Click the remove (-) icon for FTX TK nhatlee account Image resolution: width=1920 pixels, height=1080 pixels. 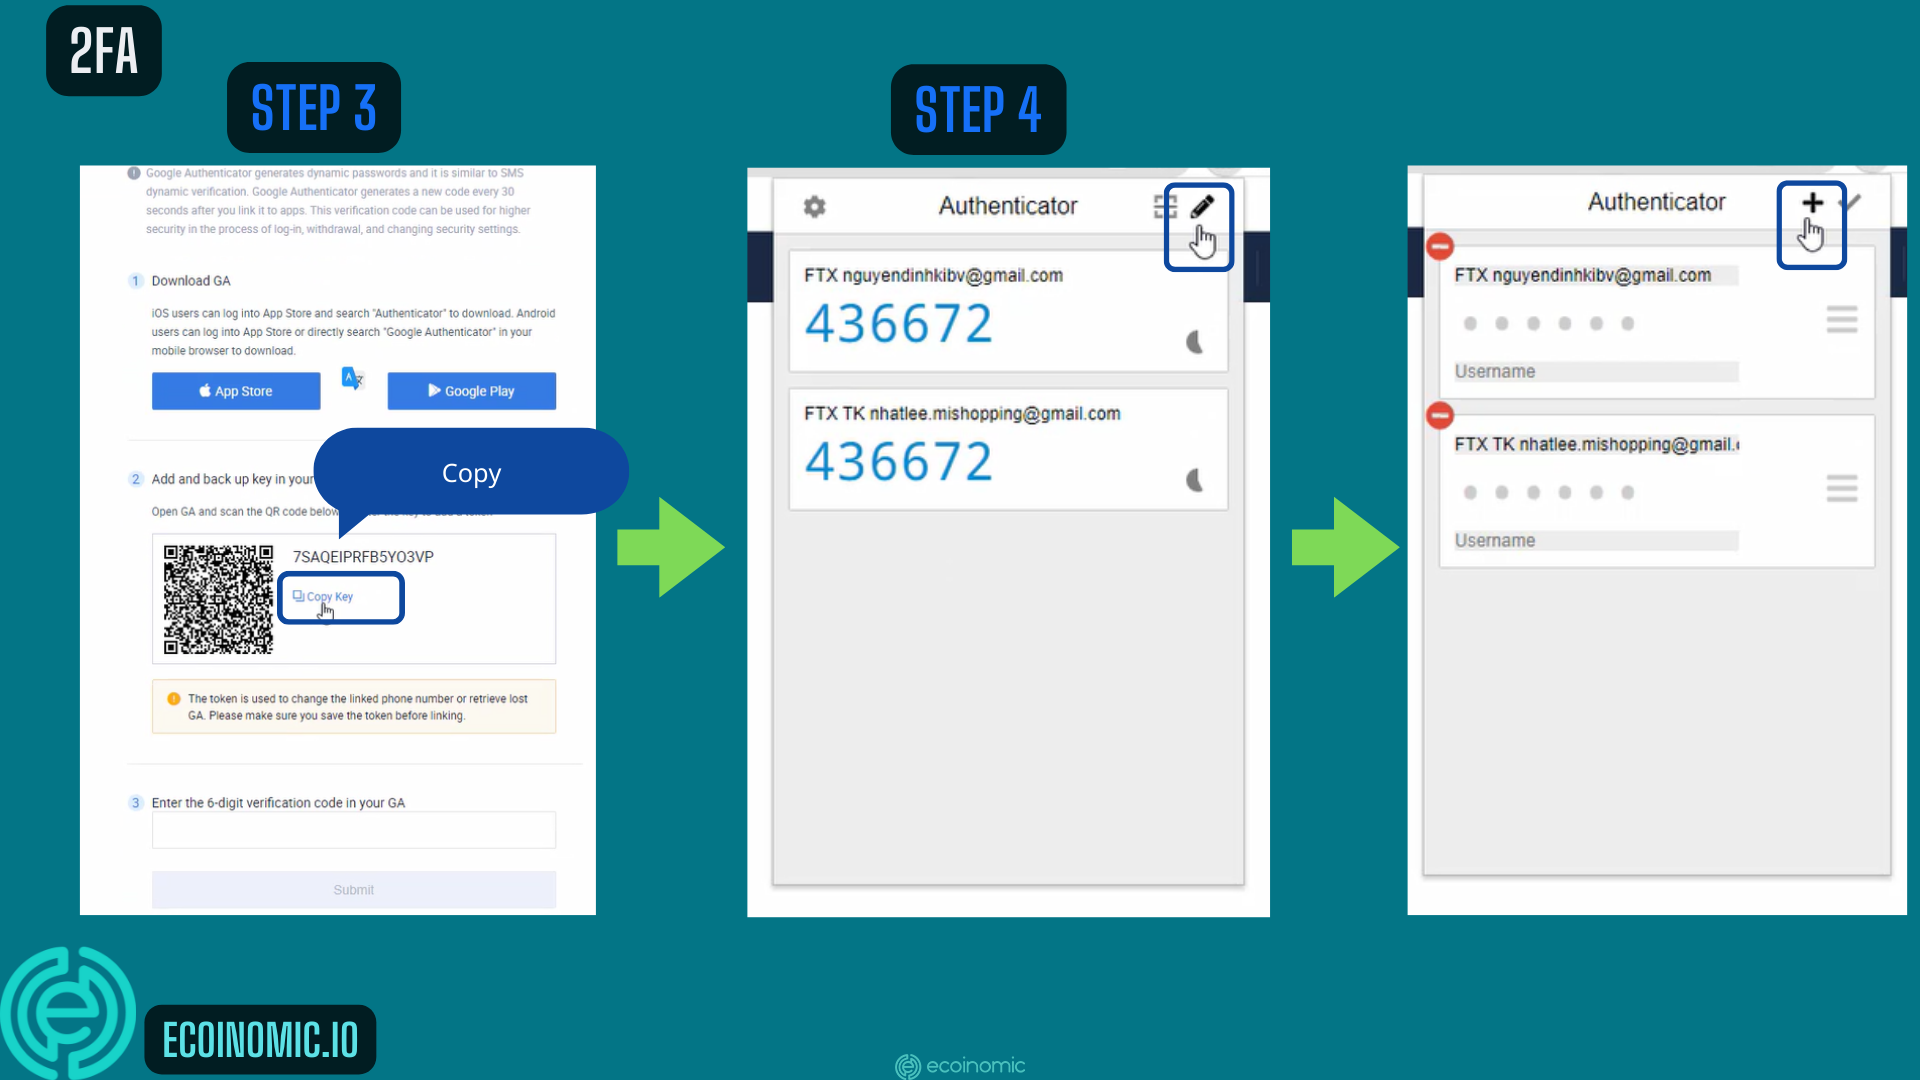[1439, 415]
